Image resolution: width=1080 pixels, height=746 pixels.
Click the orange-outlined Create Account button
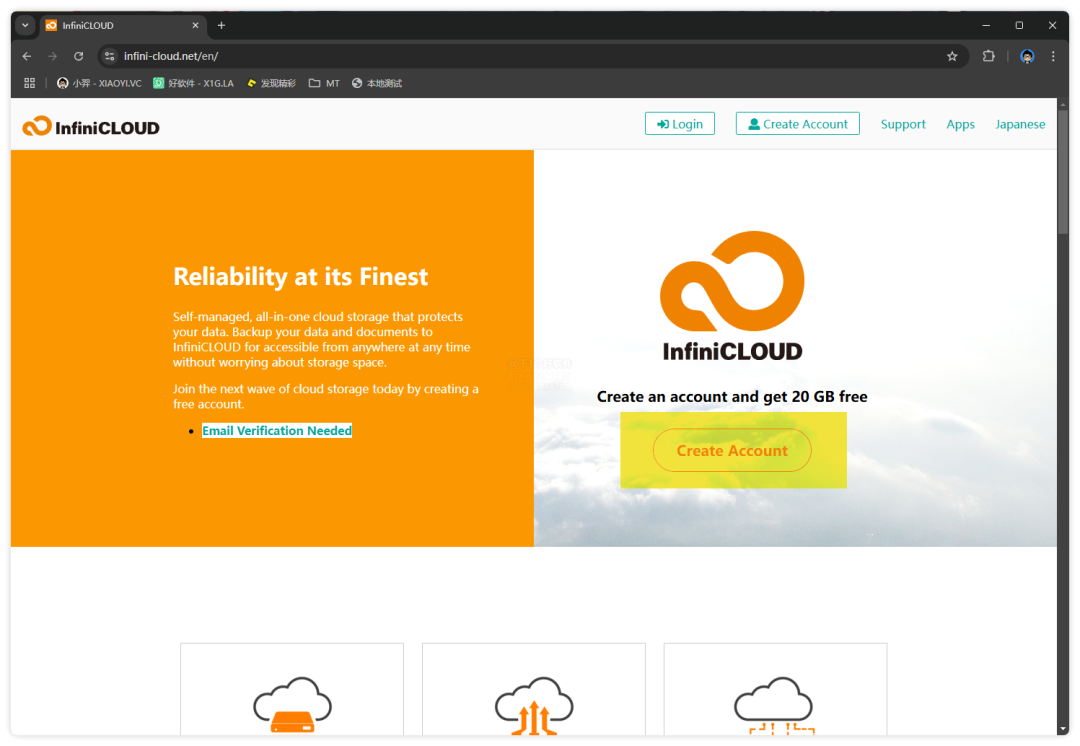coord(732,451)
